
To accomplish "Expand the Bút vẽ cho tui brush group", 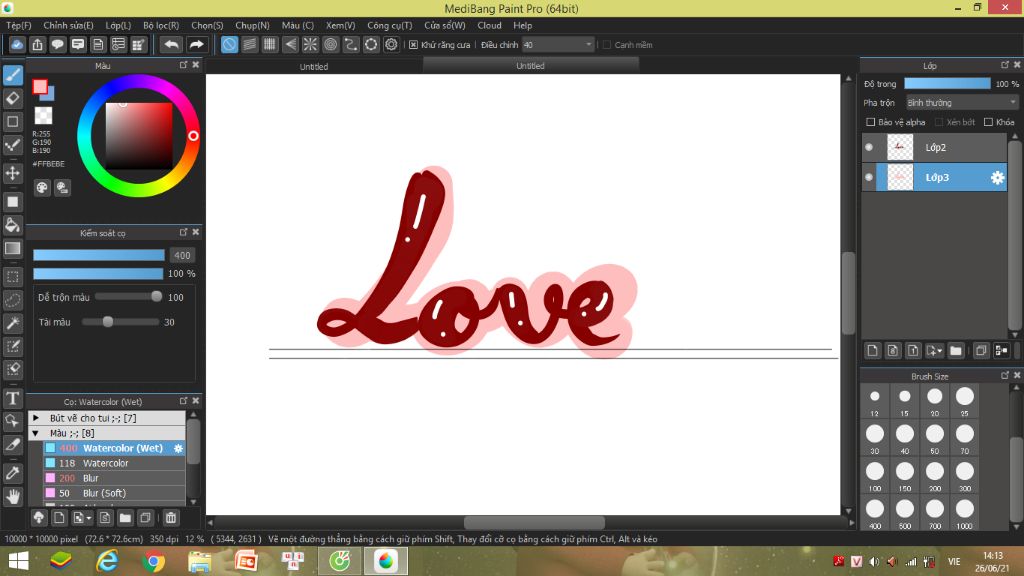I will [x=37, y=418].
